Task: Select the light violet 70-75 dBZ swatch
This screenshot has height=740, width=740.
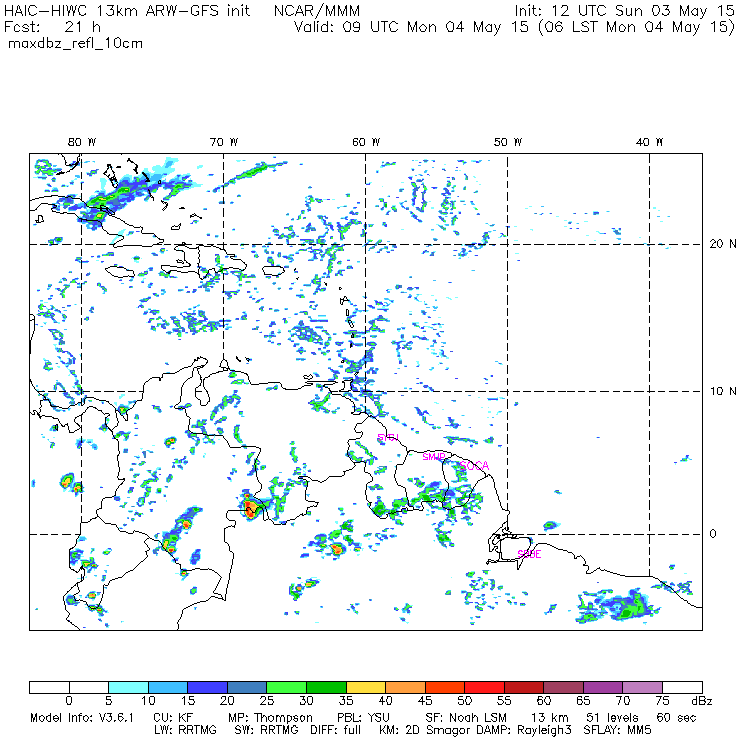Action: (643, 687)
